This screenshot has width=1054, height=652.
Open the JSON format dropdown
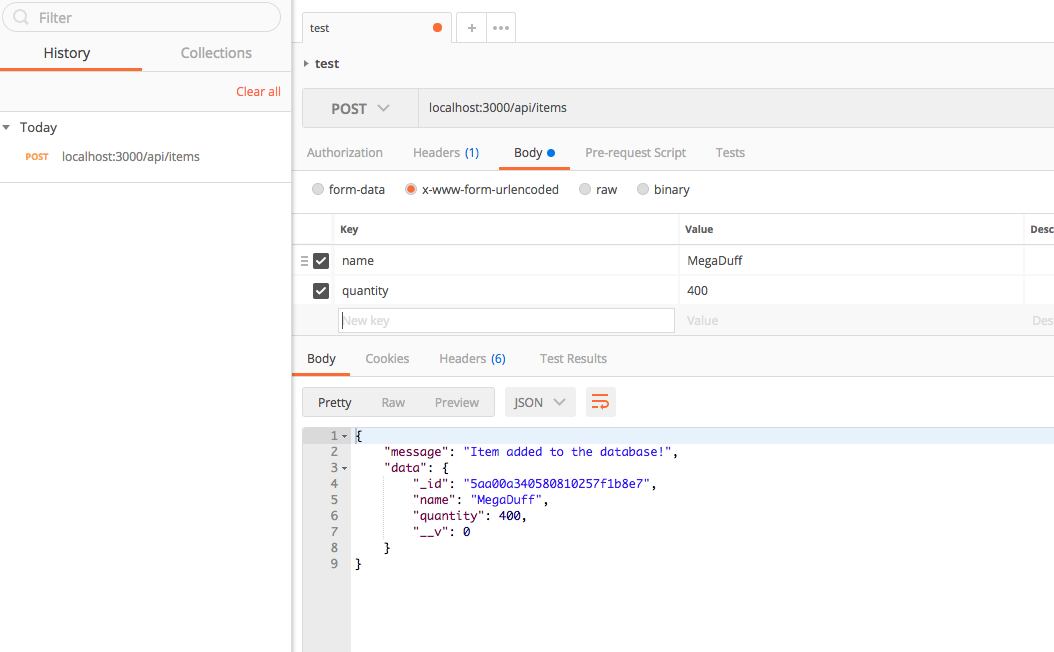coord(540,402)
